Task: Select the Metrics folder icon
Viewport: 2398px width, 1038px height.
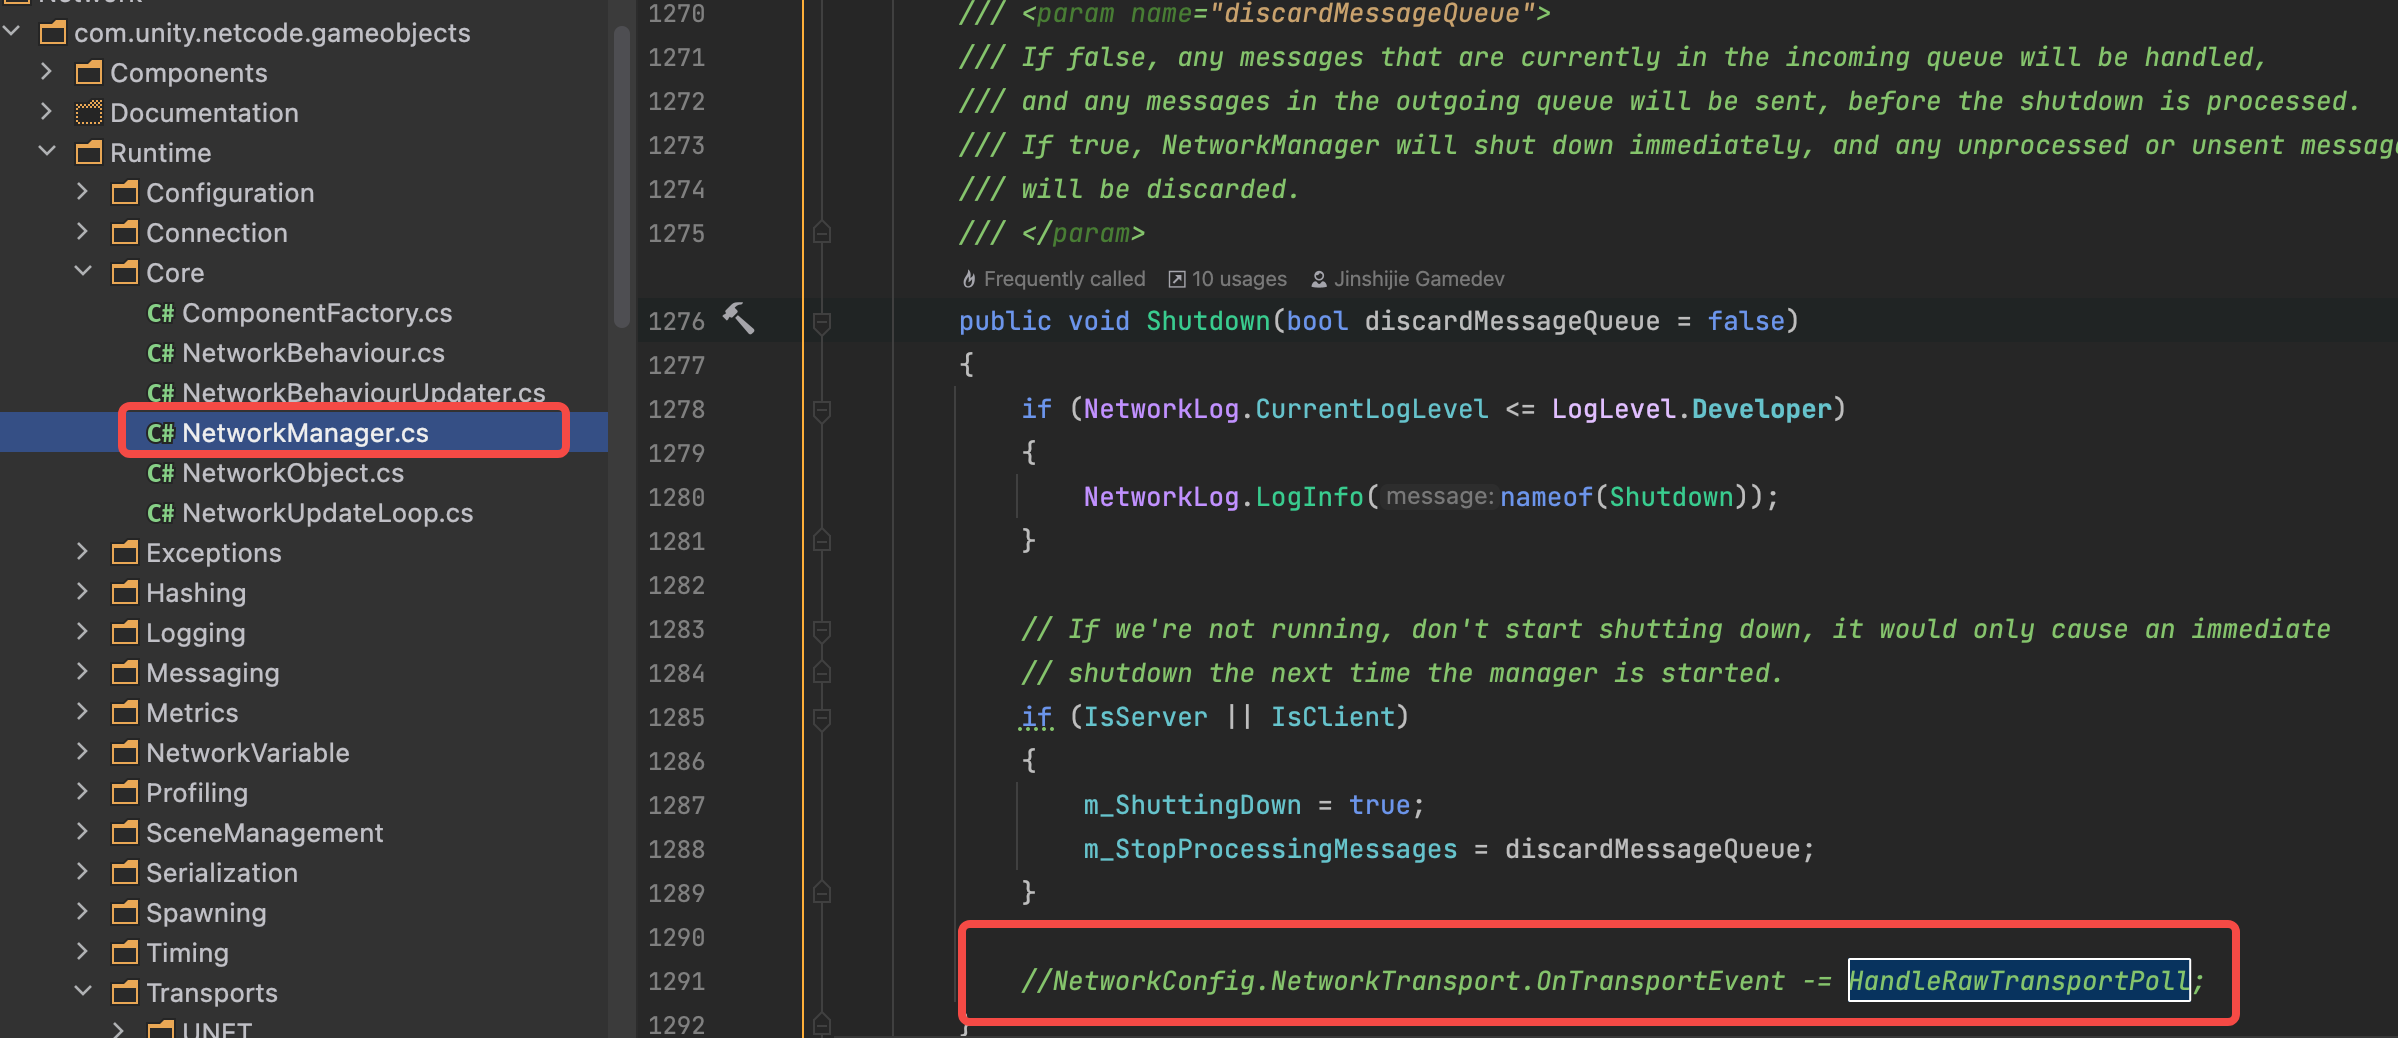Action: point(125,712)
